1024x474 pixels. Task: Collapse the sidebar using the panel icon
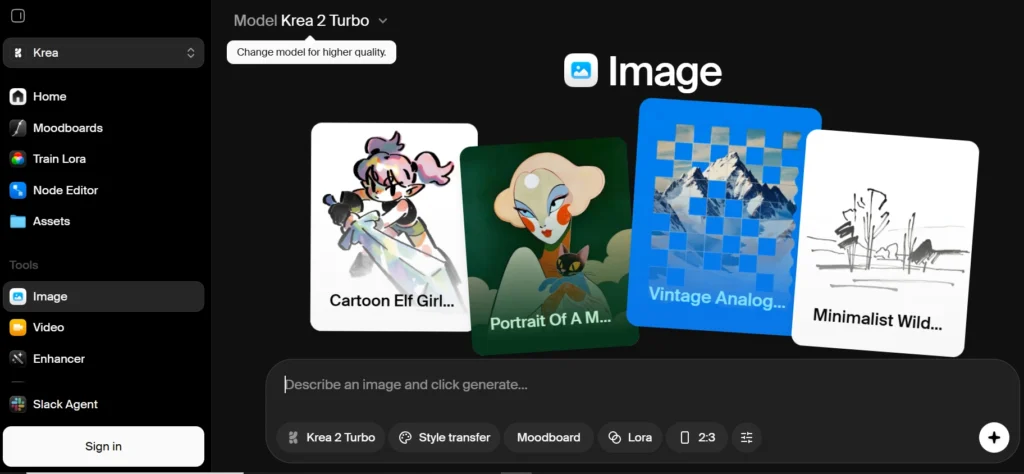click(18, 16)
